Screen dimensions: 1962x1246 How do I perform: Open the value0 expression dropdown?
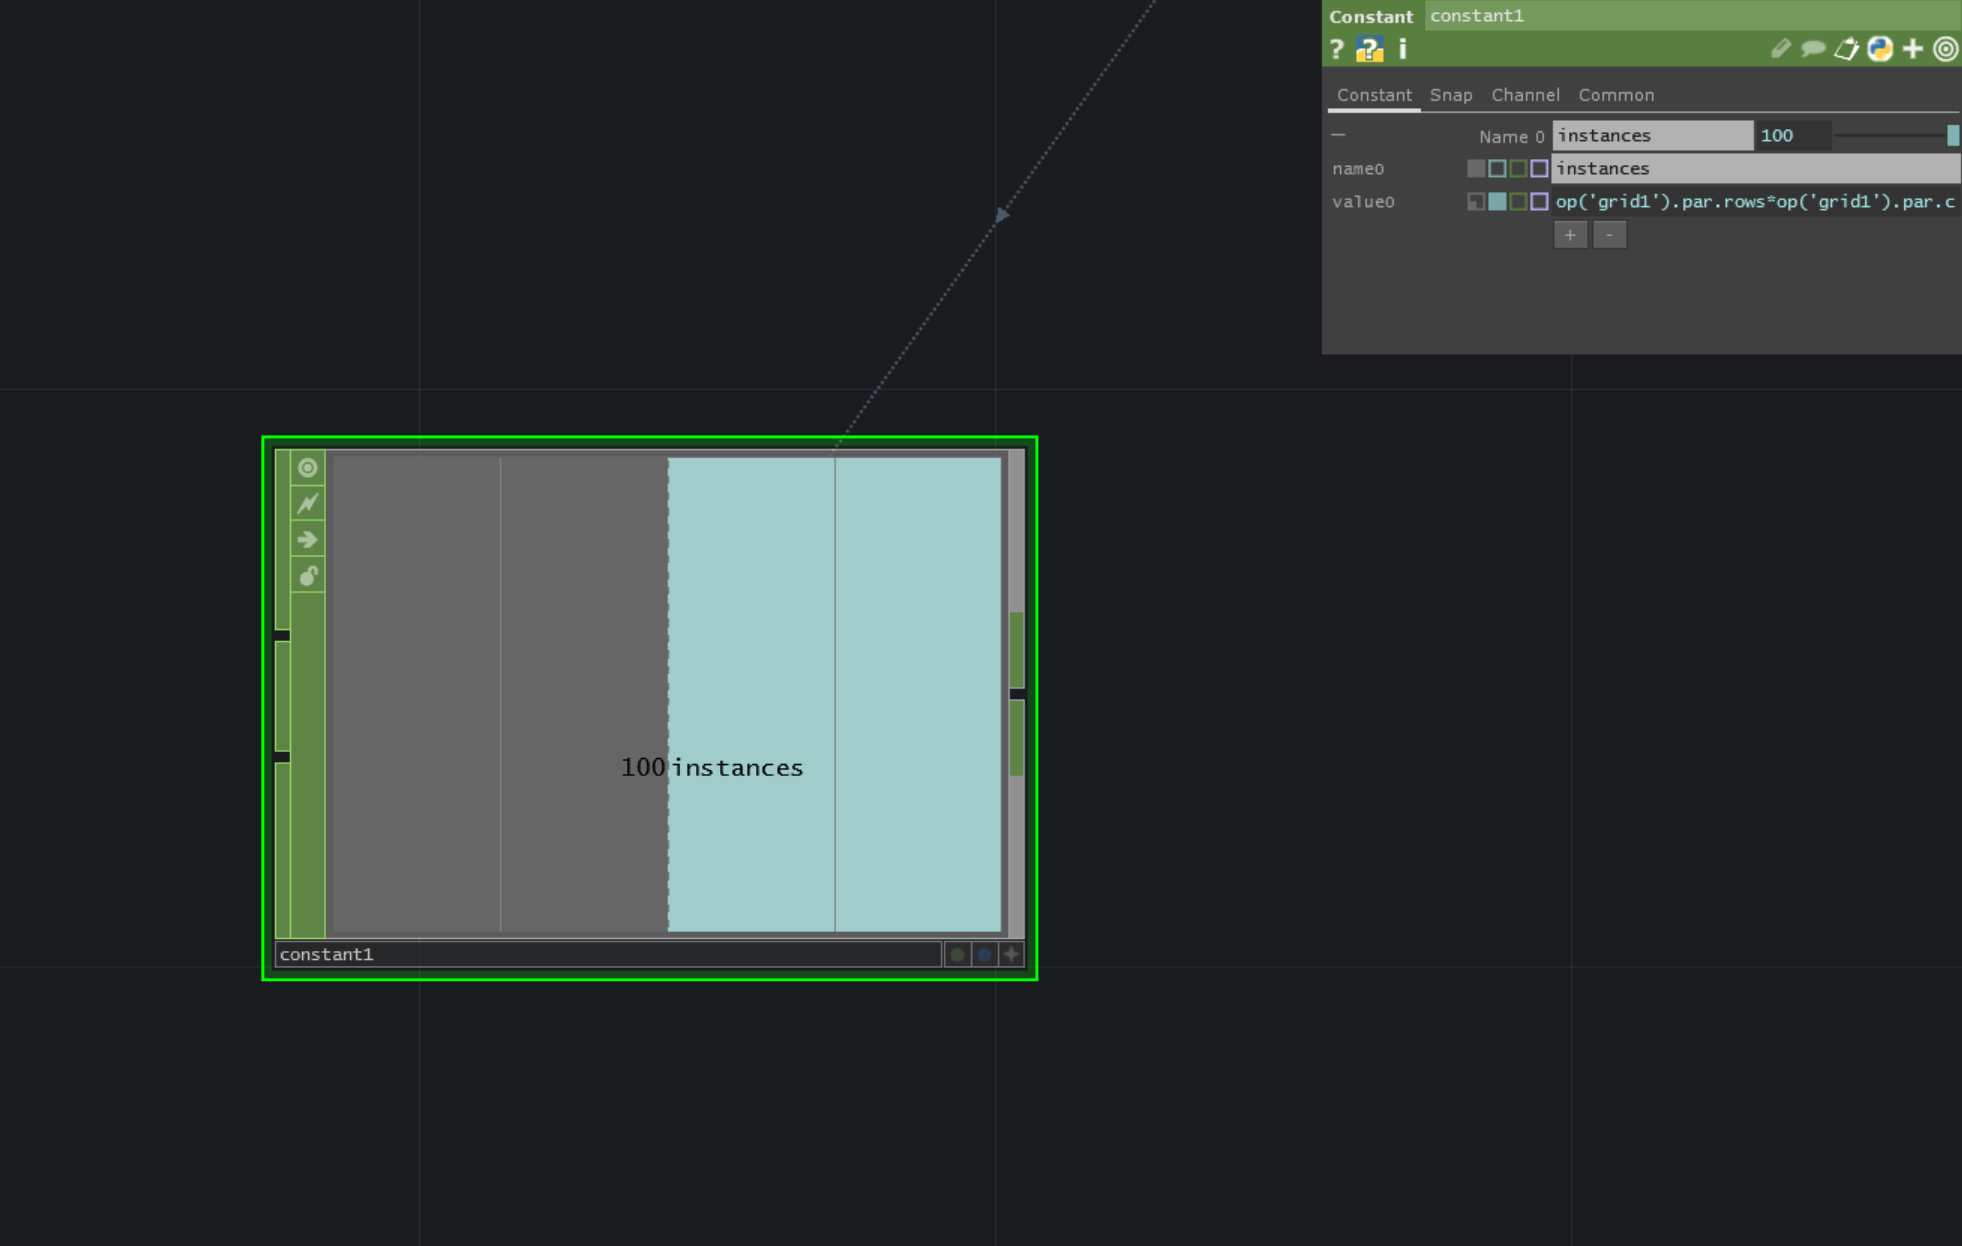(x=1474, y=202)
